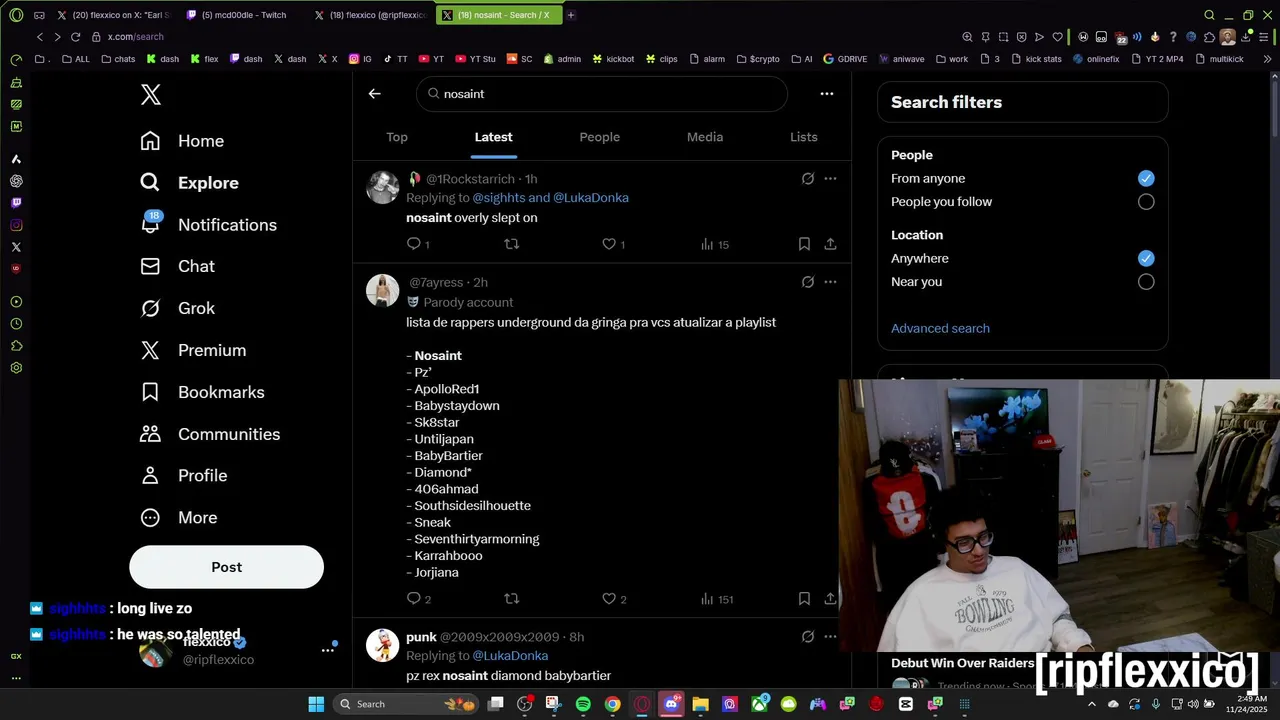1280x720 pixels.
Task: Open the flexxico account switcher menu
Action: (x=327, y=650)
